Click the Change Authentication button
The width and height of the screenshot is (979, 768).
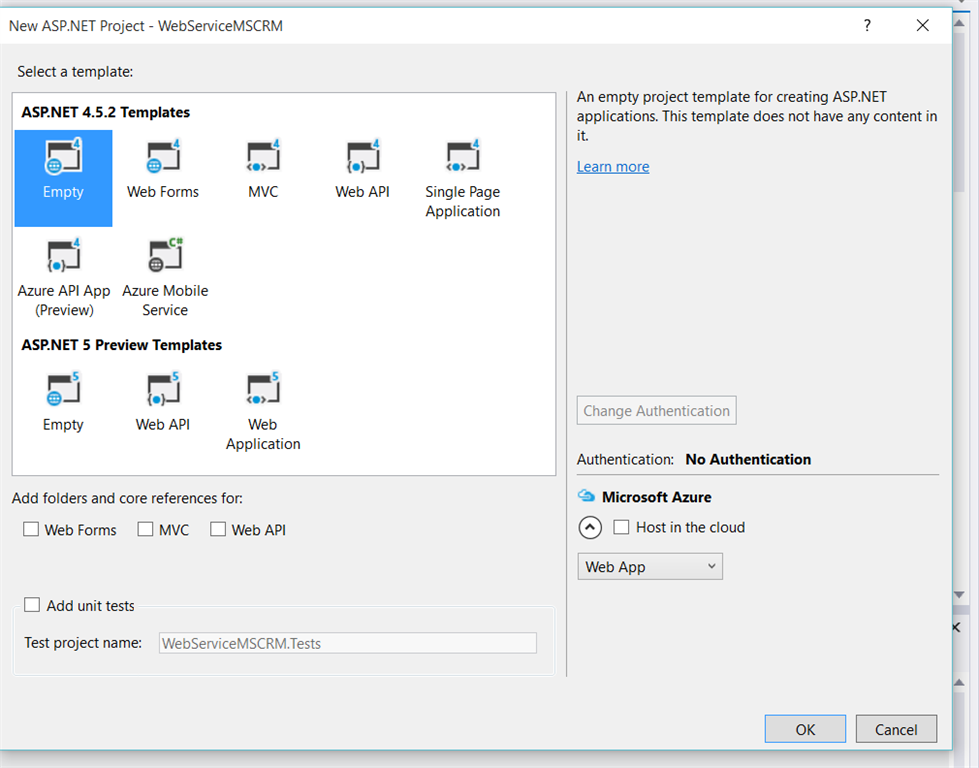tap(656, 410)
